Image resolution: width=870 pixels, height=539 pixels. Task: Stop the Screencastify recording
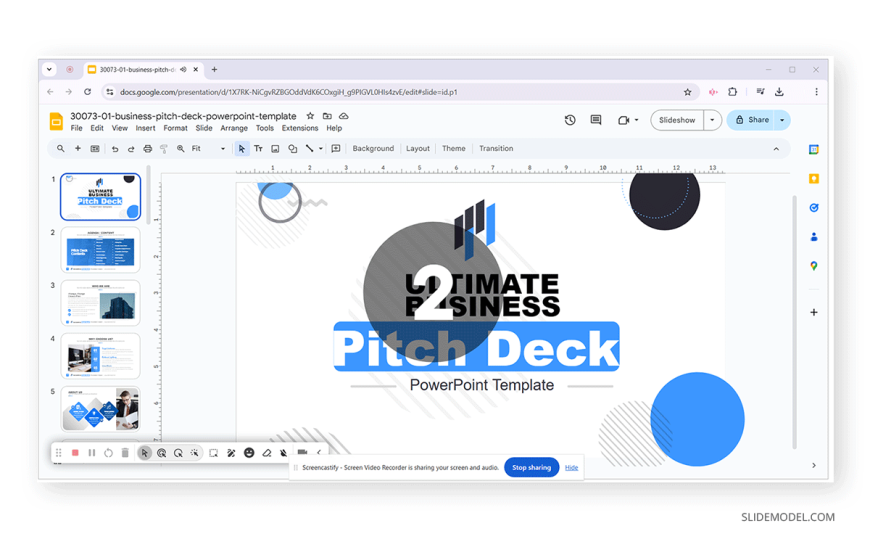(x=75, y=453)
